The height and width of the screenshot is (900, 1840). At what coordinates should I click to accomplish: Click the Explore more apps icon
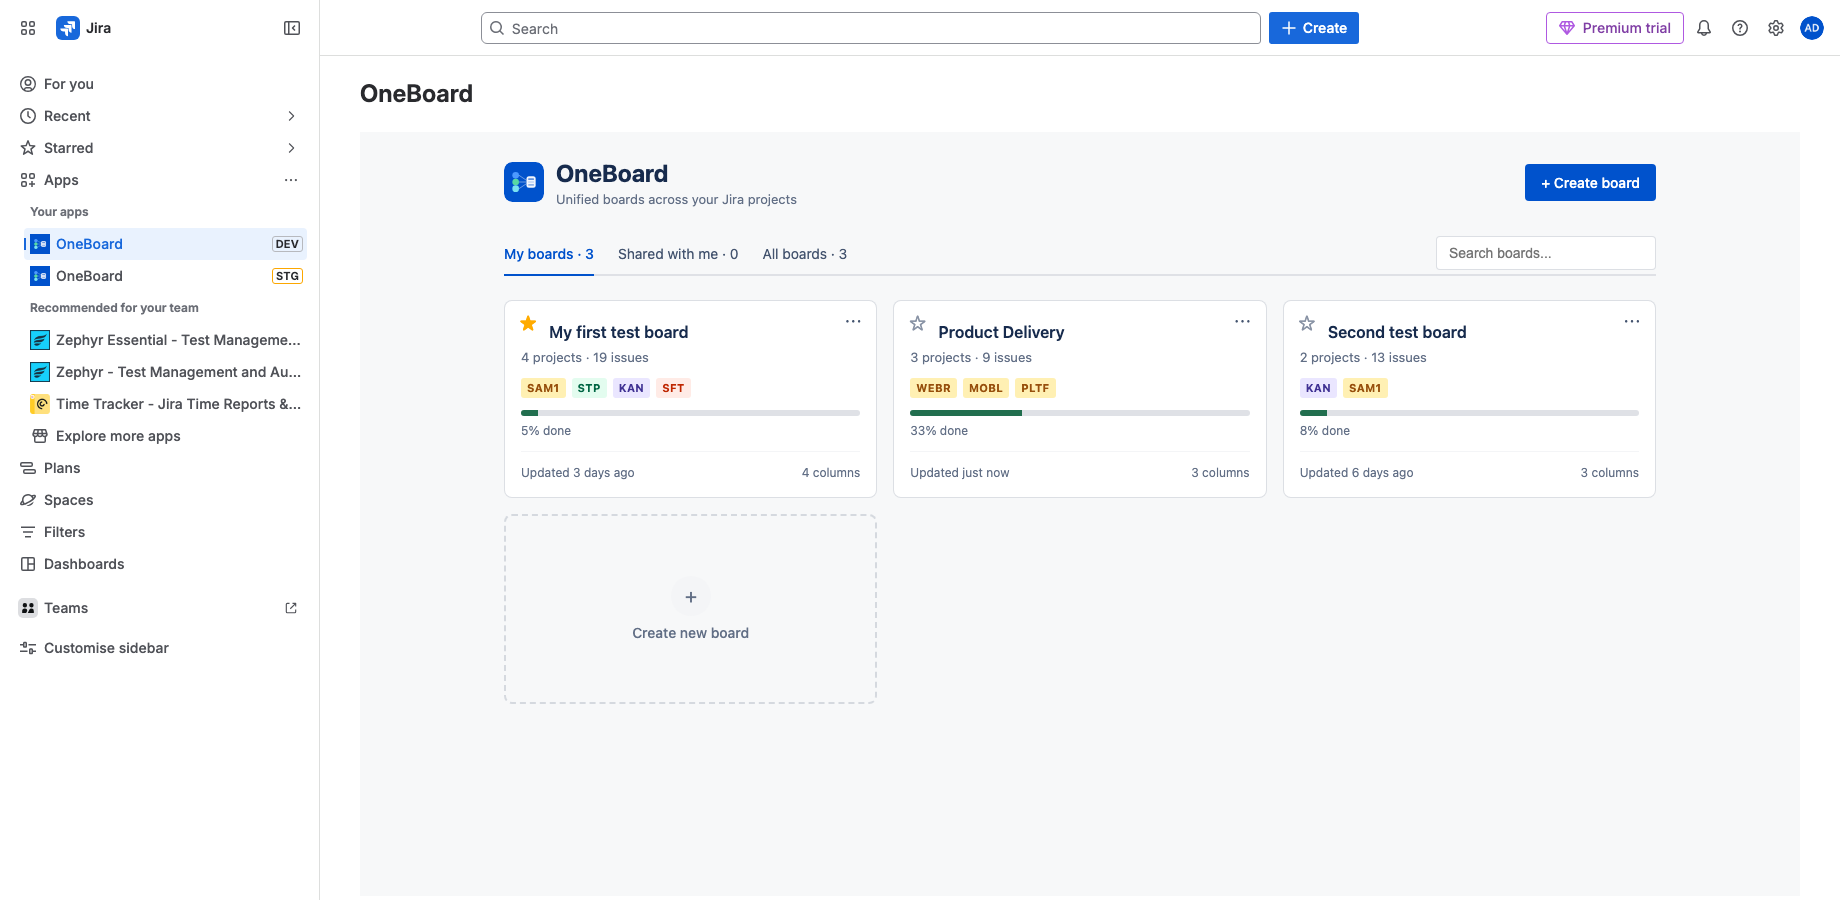(x=40, y=436)
